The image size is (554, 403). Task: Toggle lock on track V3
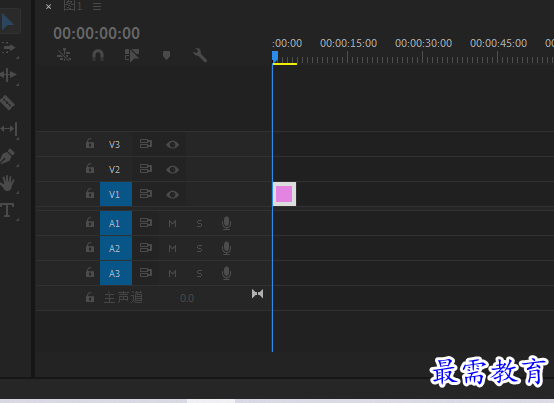(90, 143)
